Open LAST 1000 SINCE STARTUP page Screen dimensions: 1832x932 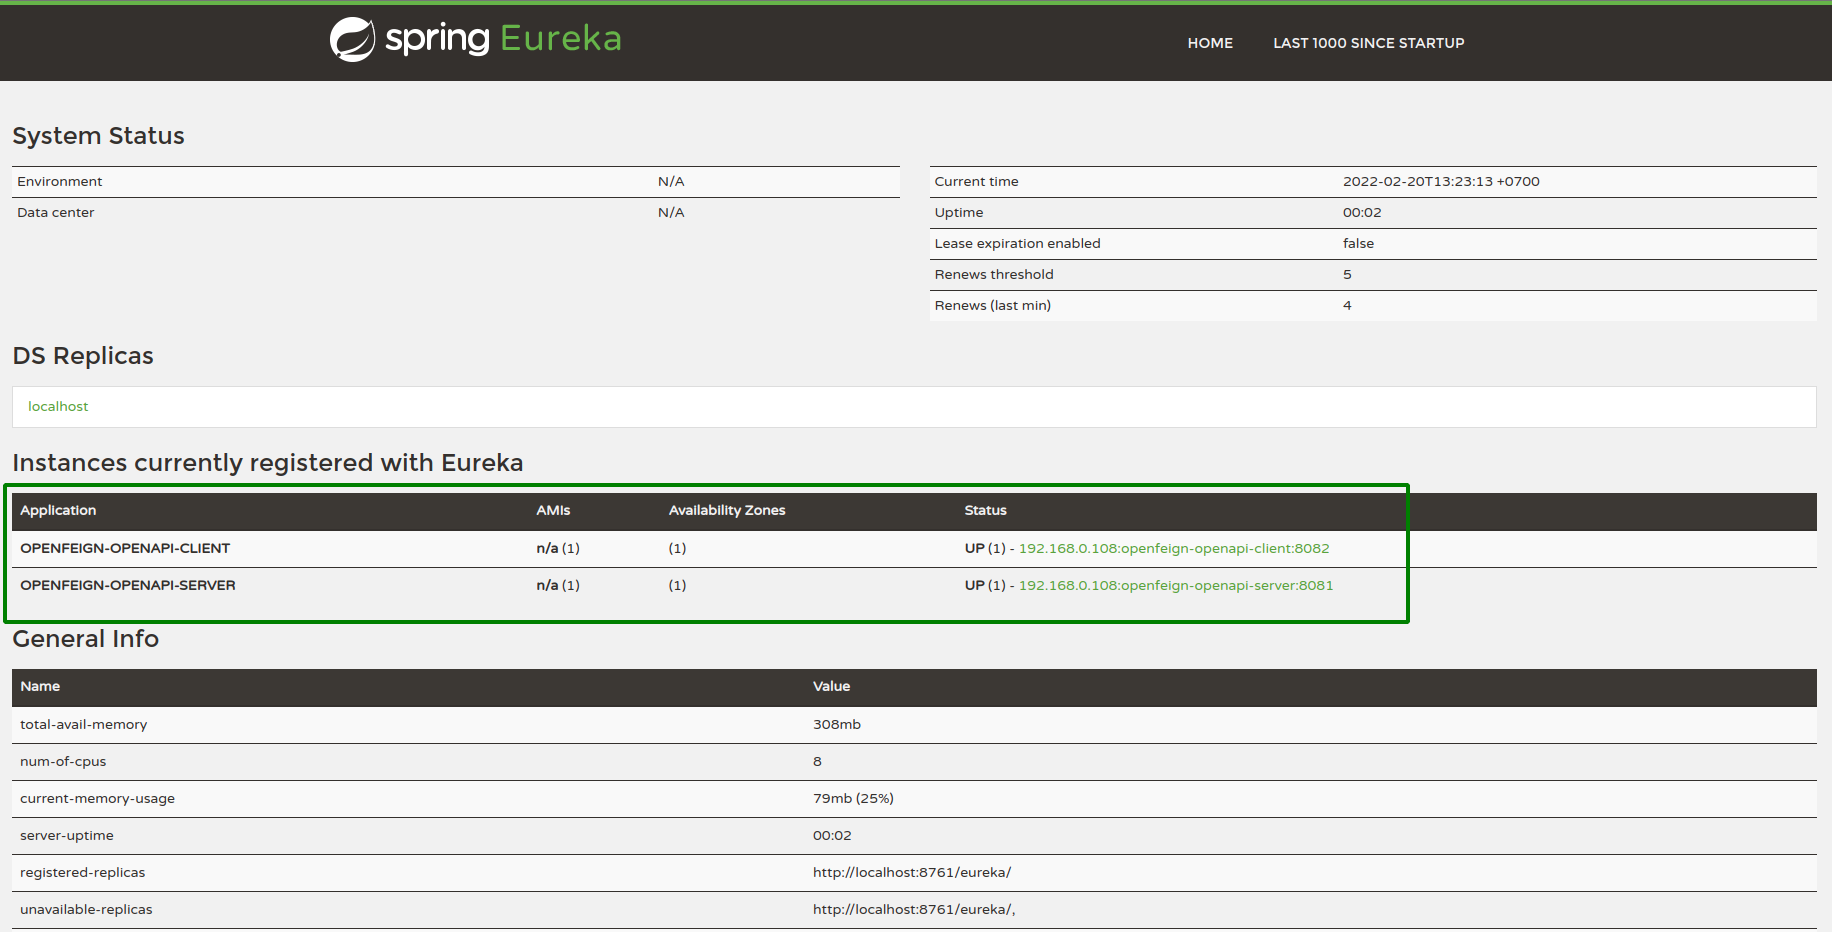click(1368, 43)
